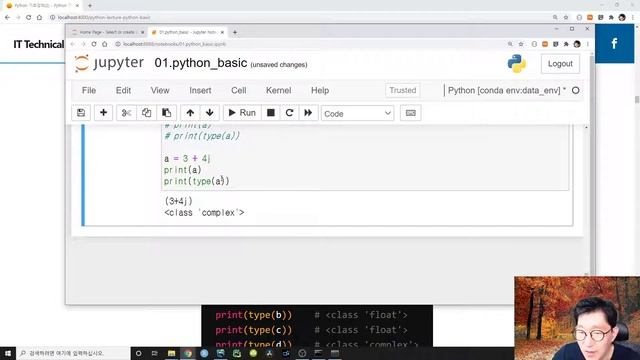The height and width of the screenshot is (360, 640).
Task: Open the File menu
Action: pos(89,91)
